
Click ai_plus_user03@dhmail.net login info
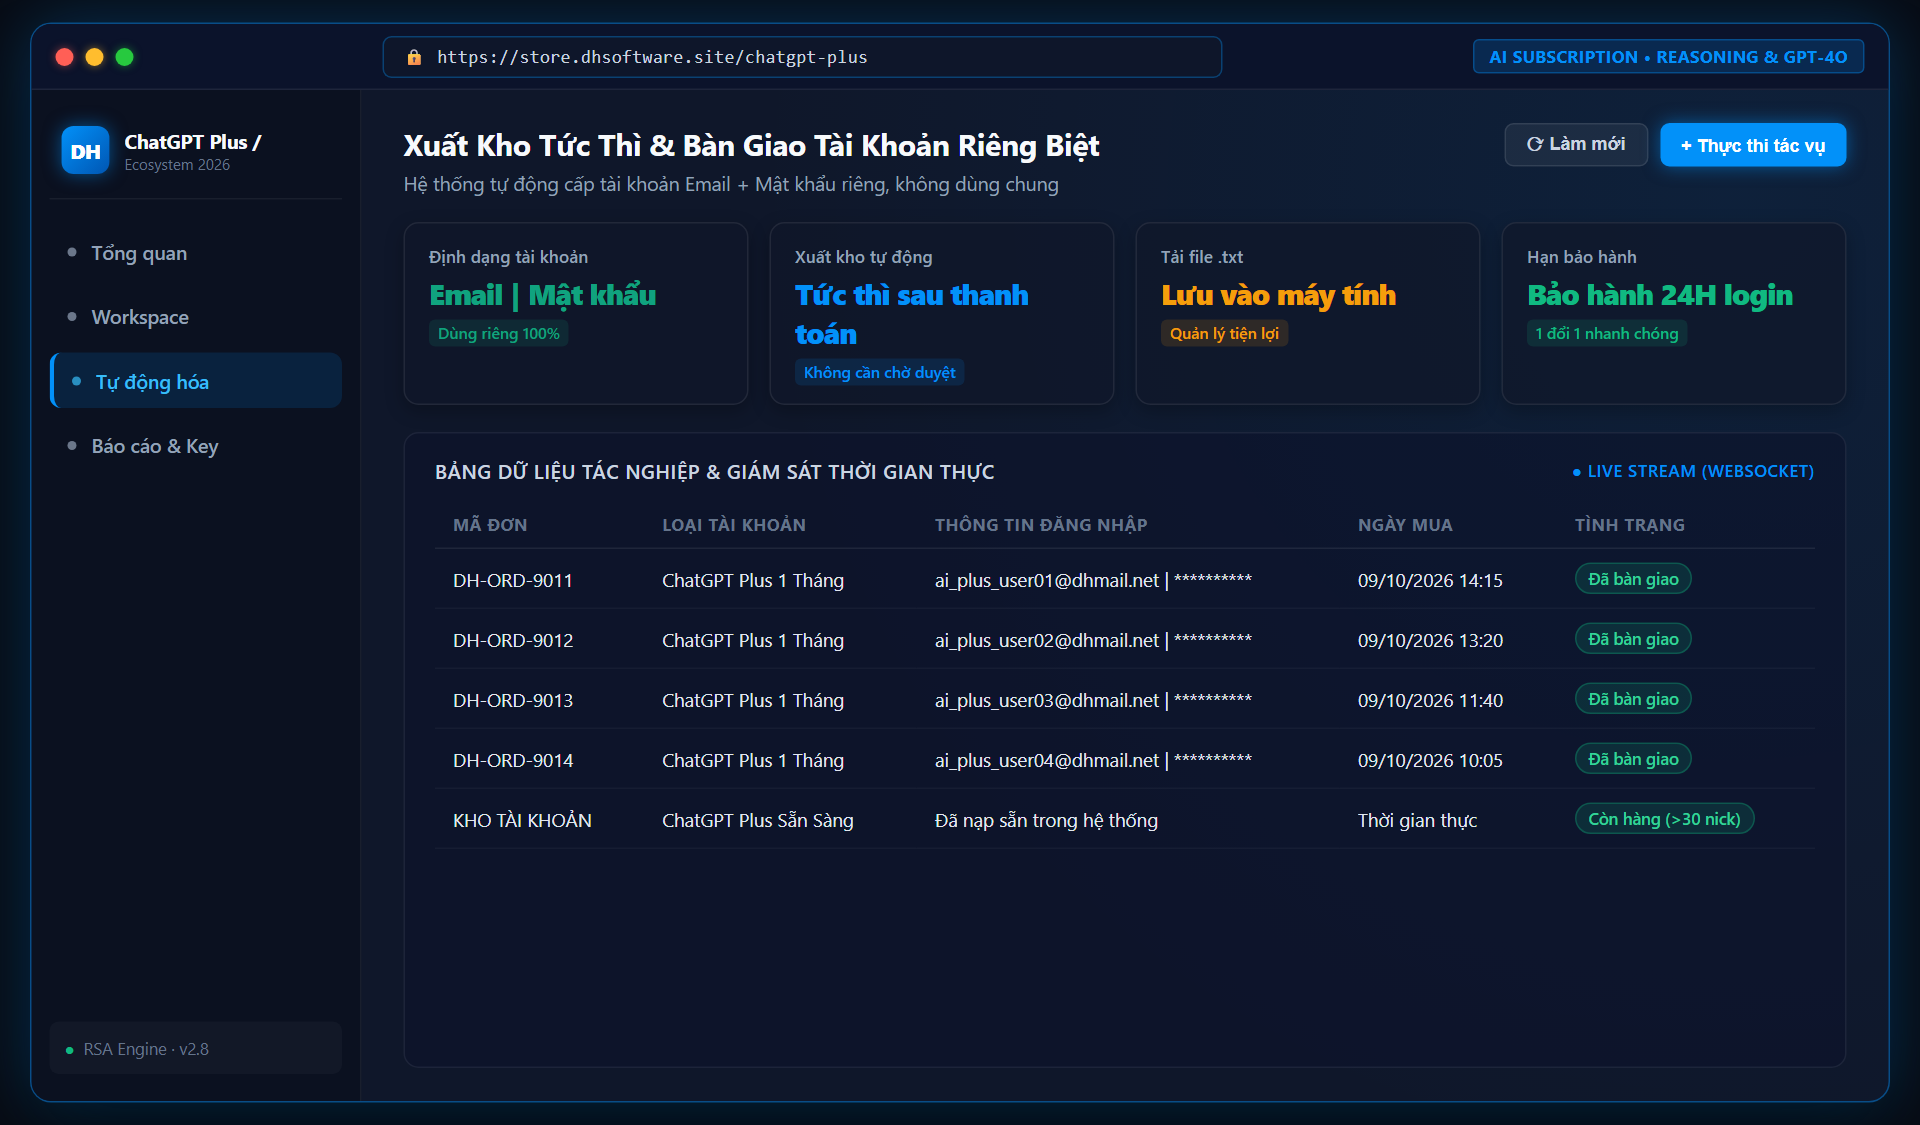pos(1093,700)
